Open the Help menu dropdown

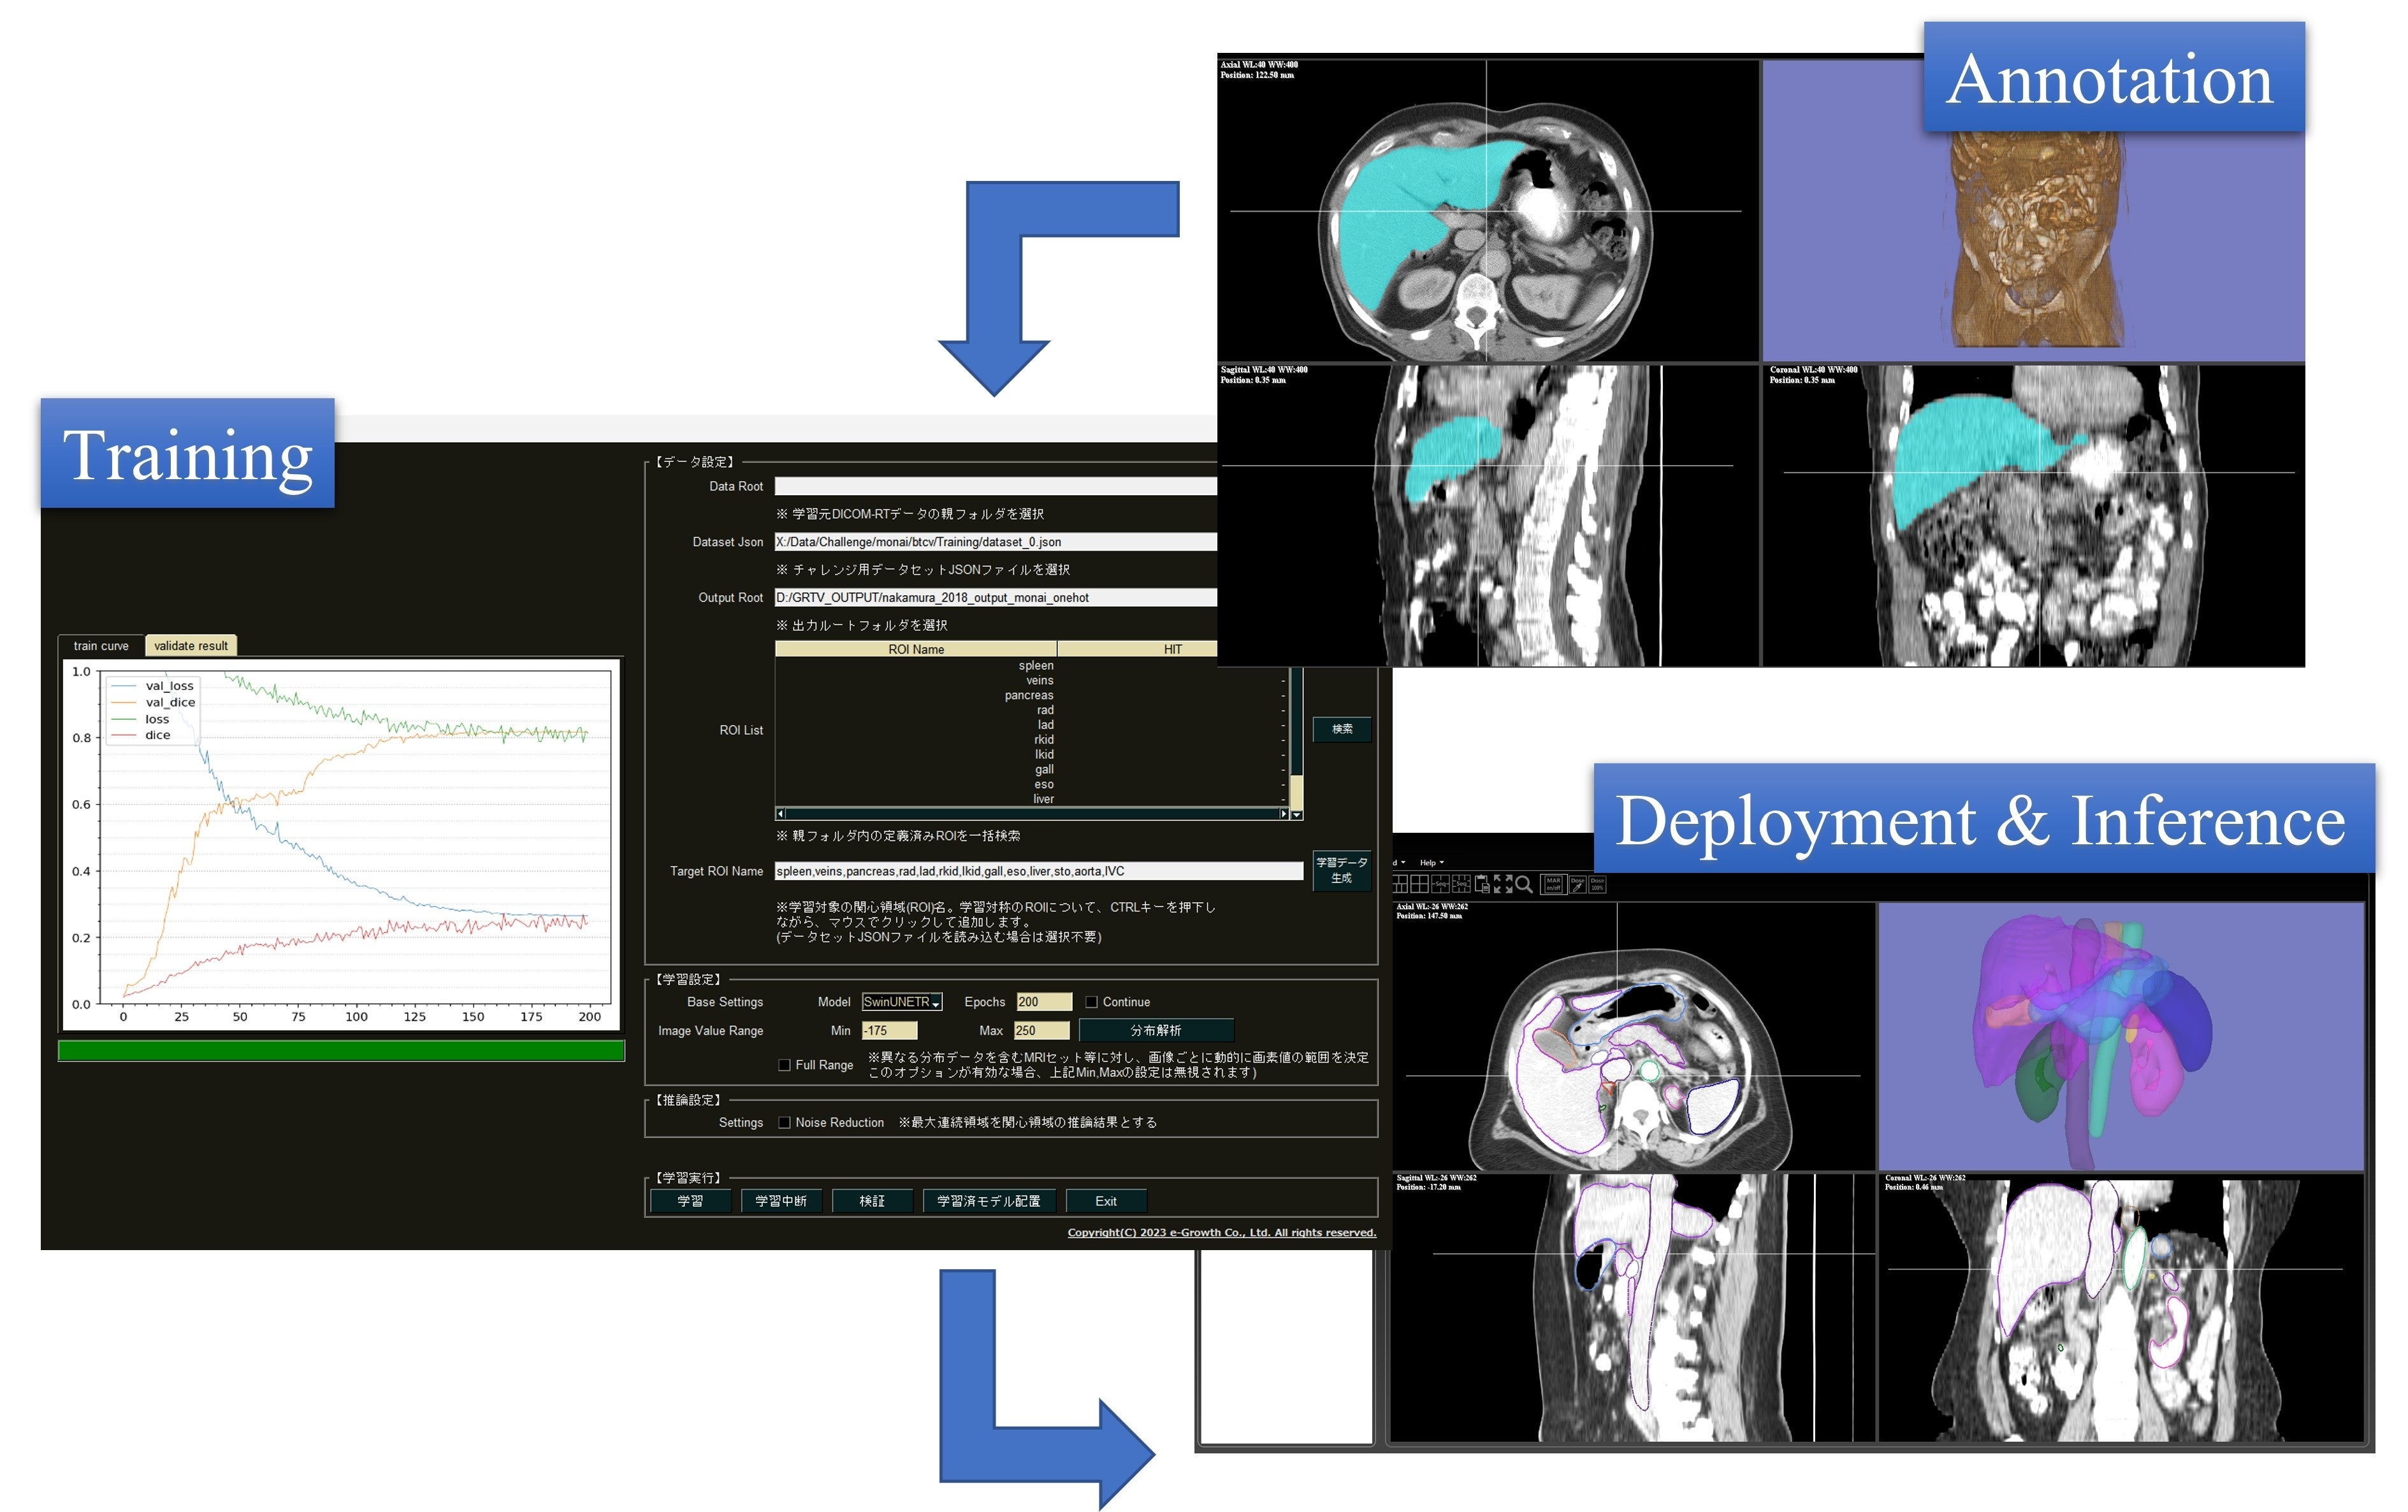1431,862
